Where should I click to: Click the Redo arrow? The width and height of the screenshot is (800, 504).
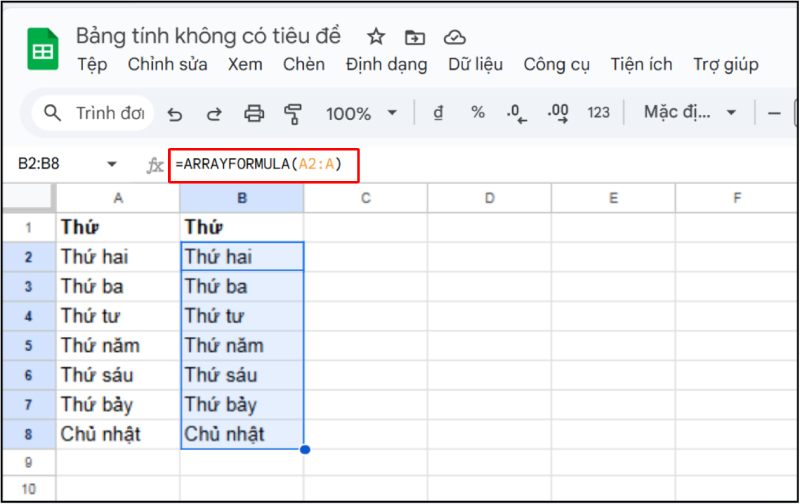point(214,113)
